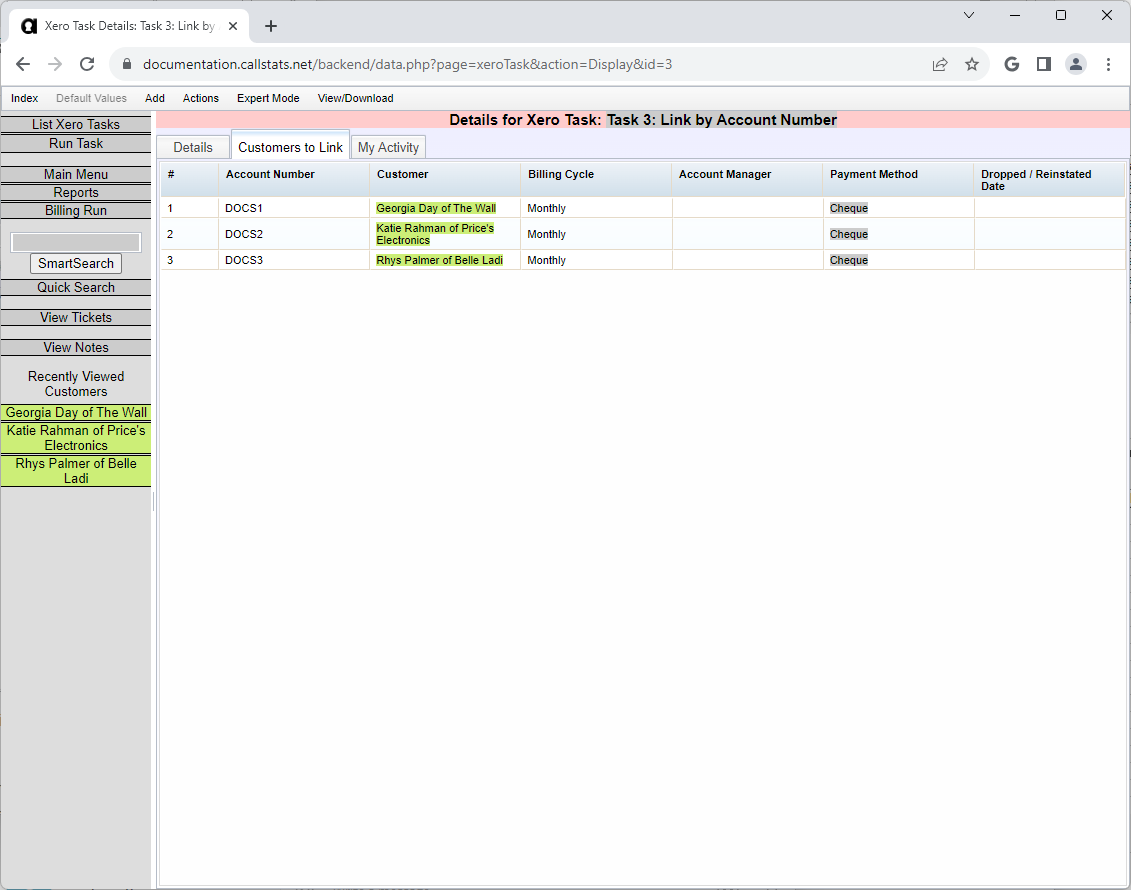
Task: Click the share page icon
Action: pos(939,64)
